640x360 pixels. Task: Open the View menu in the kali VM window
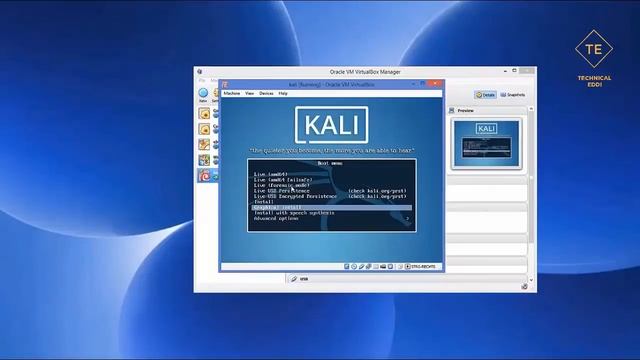[249, 93]
